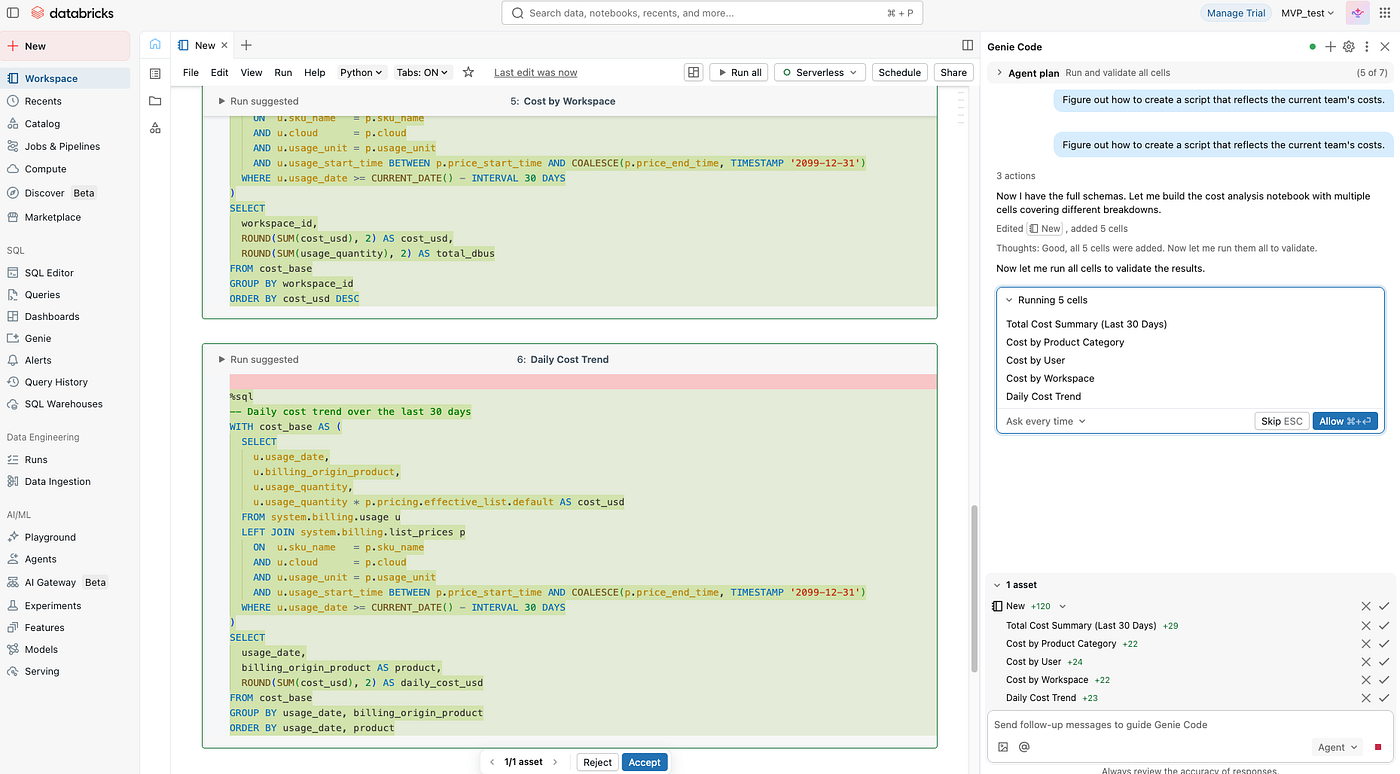
Task: Collapse the New asset change list
Action: [1063, 606]
